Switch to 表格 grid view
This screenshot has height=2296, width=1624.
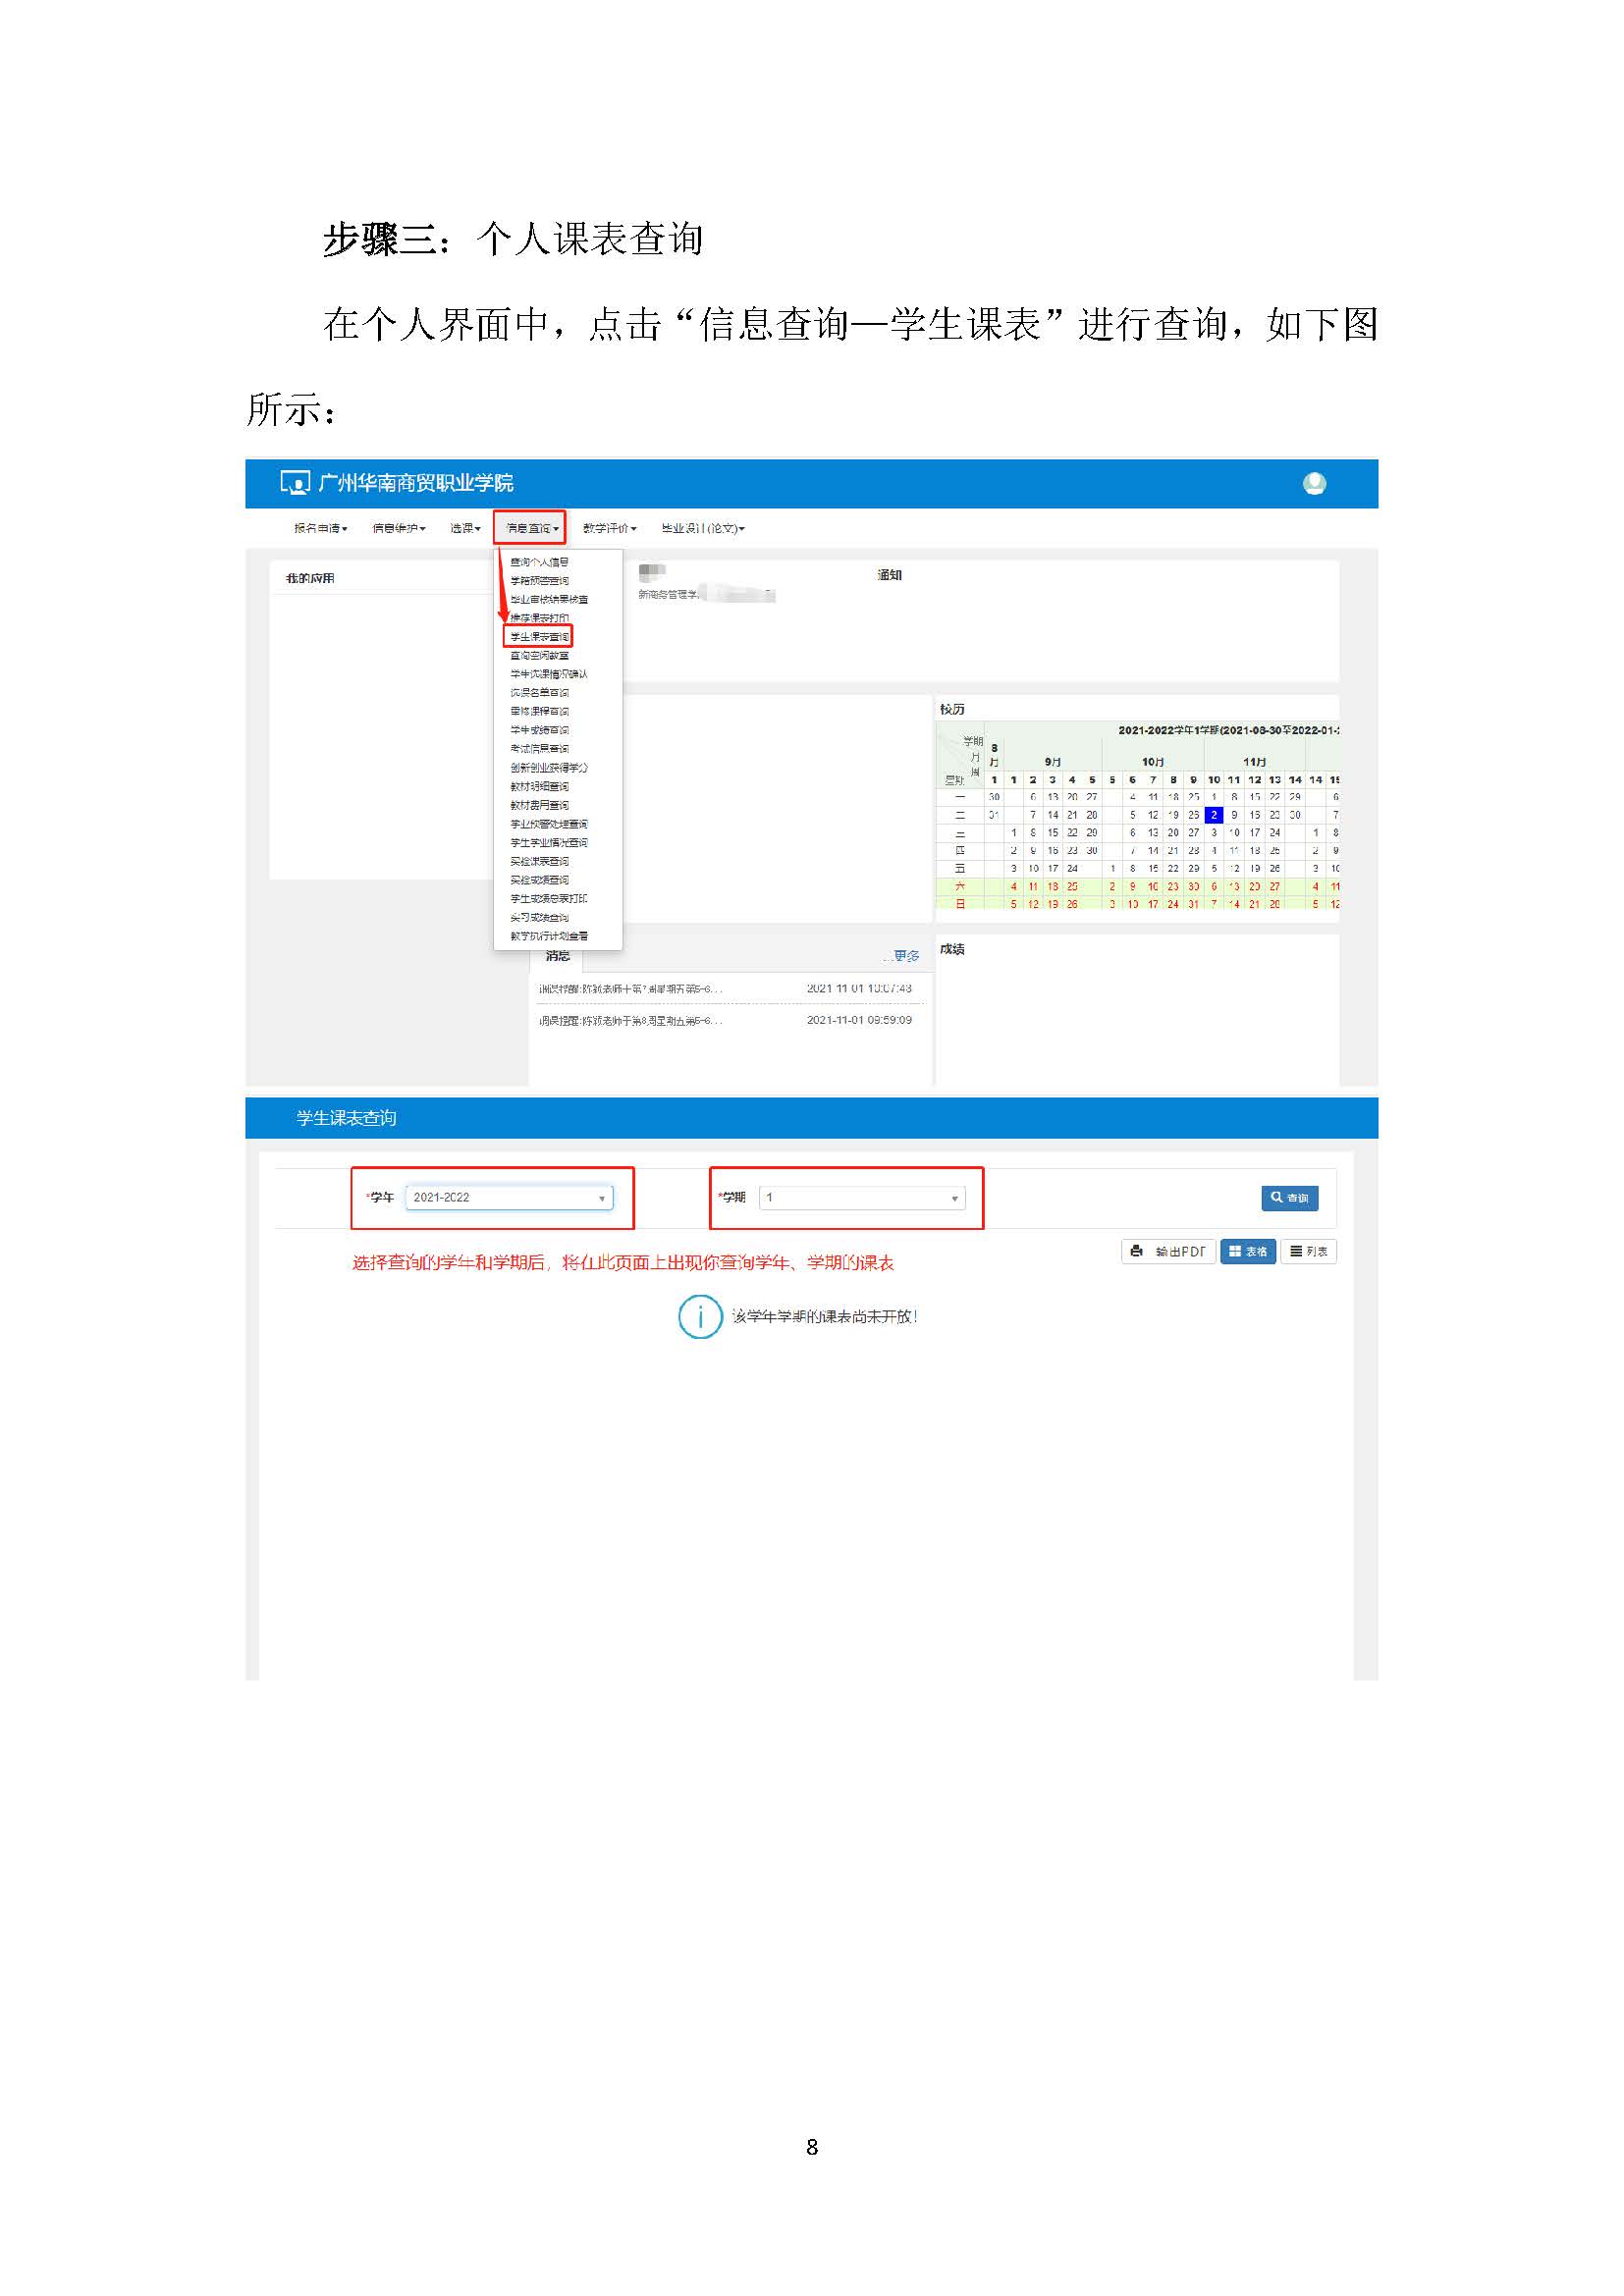[1247, 1252]
